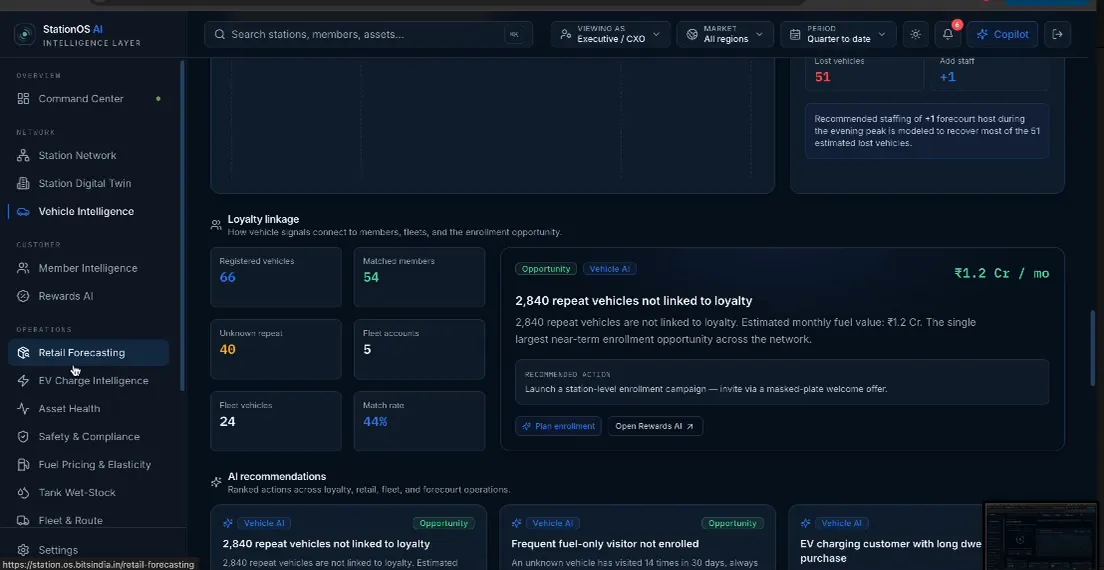Image resolution: width=1104 pixels, height=570 pixels.
Task: Click the Station Digital Twin building icon
Action: (x=23, y=184)
